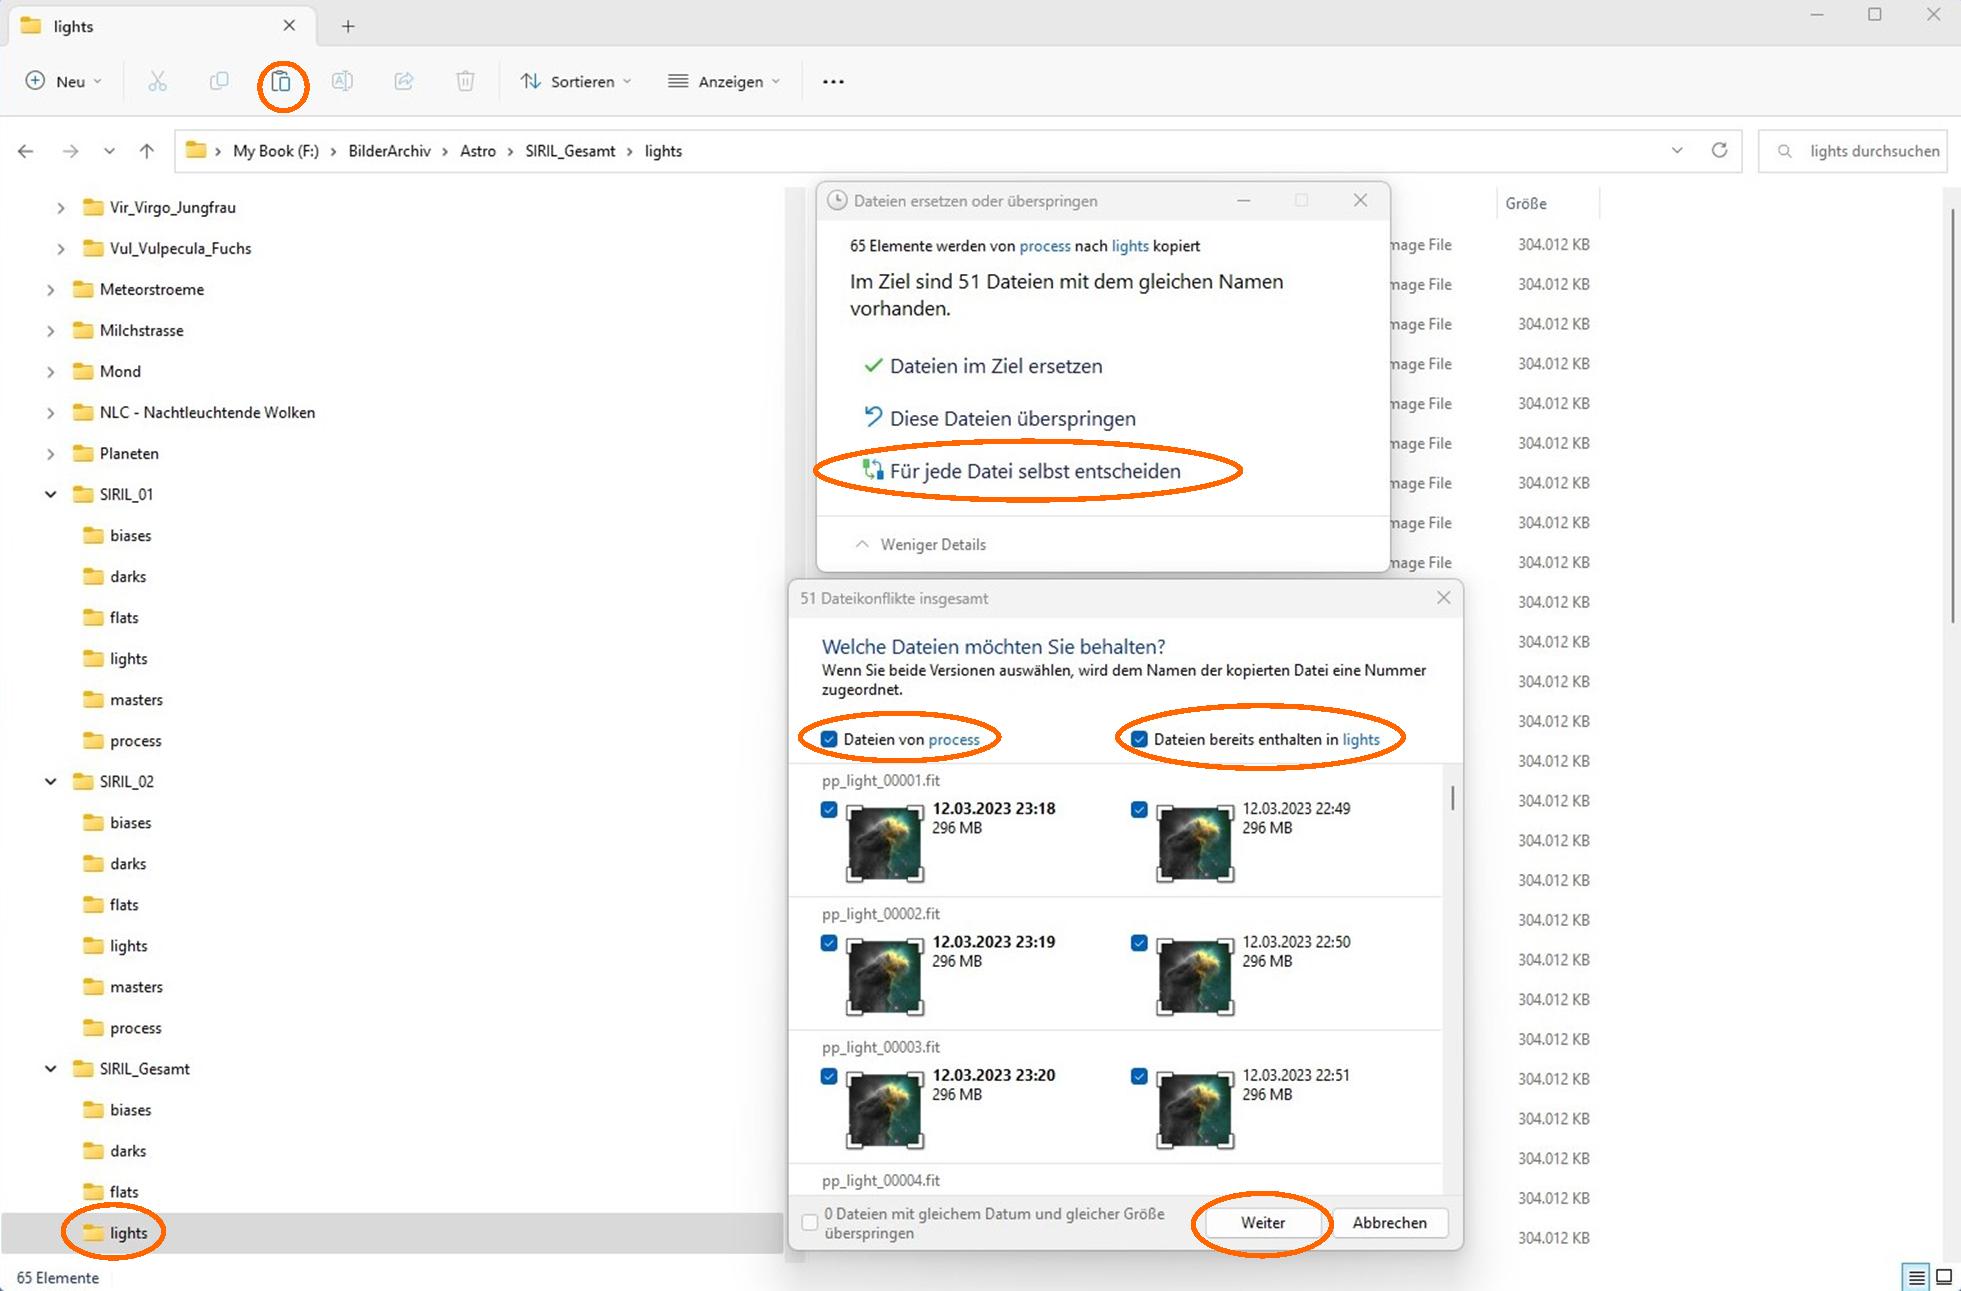
Task: Click the Abbrechen button
Action: pyautogui.click(x=1389, y=1222)
